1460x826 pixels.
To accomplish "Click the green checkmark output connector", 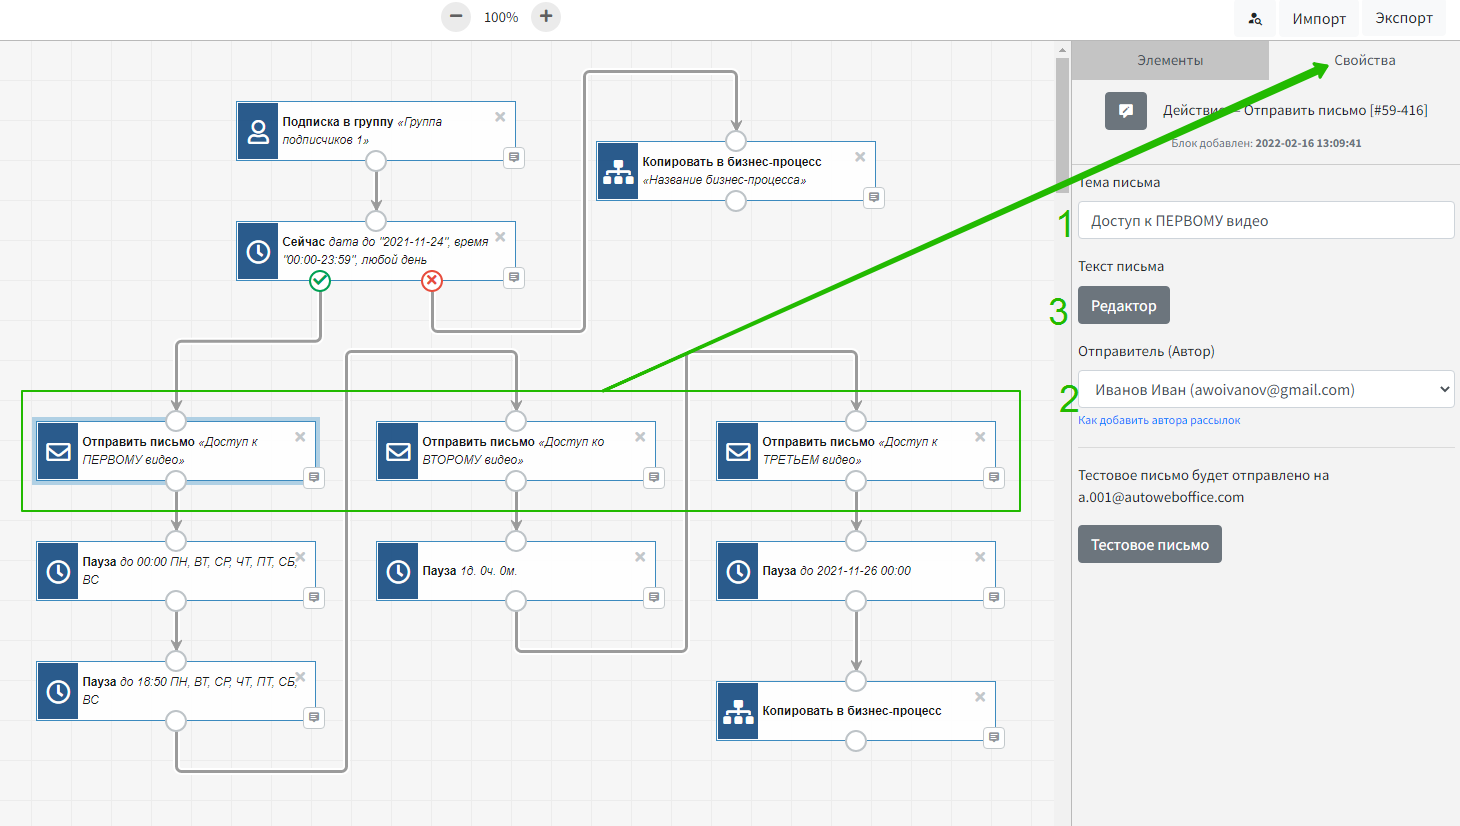I will [x=320, y=281].
